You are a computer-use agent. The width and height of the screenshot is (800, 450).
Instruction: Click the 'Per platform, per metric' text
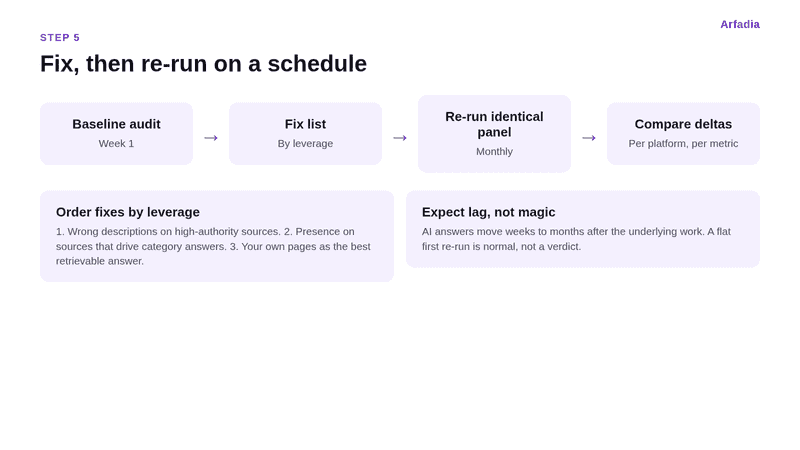[683, 144]
